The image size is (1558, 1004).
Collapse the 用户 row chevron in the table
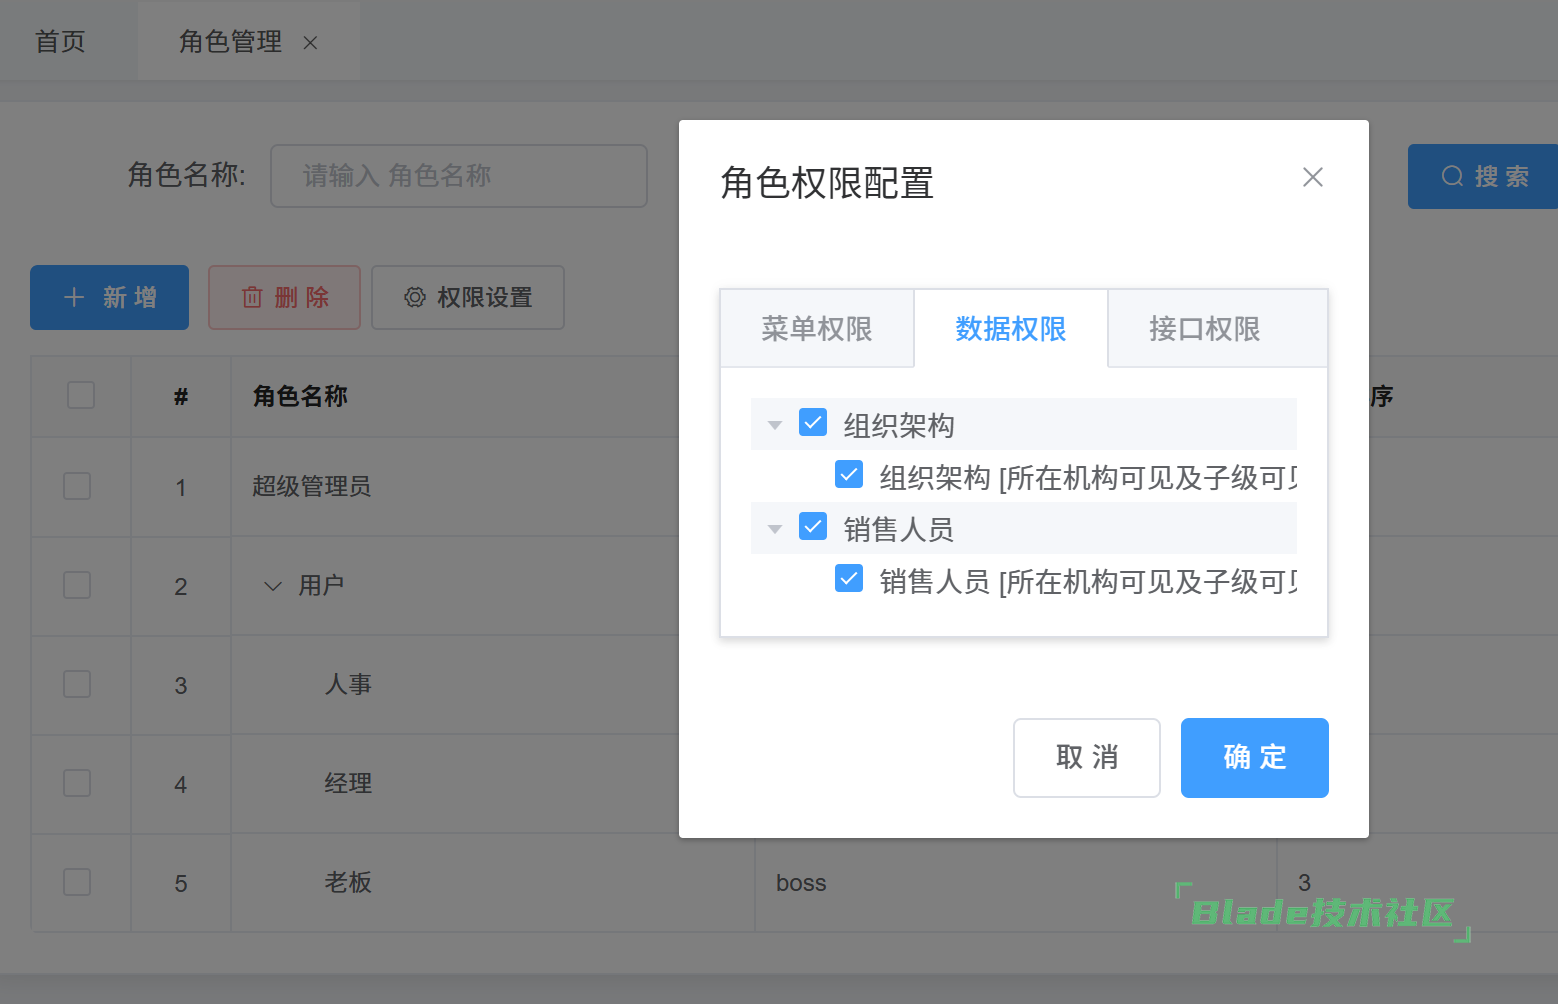pyautogui.click(x=272, y=586)
